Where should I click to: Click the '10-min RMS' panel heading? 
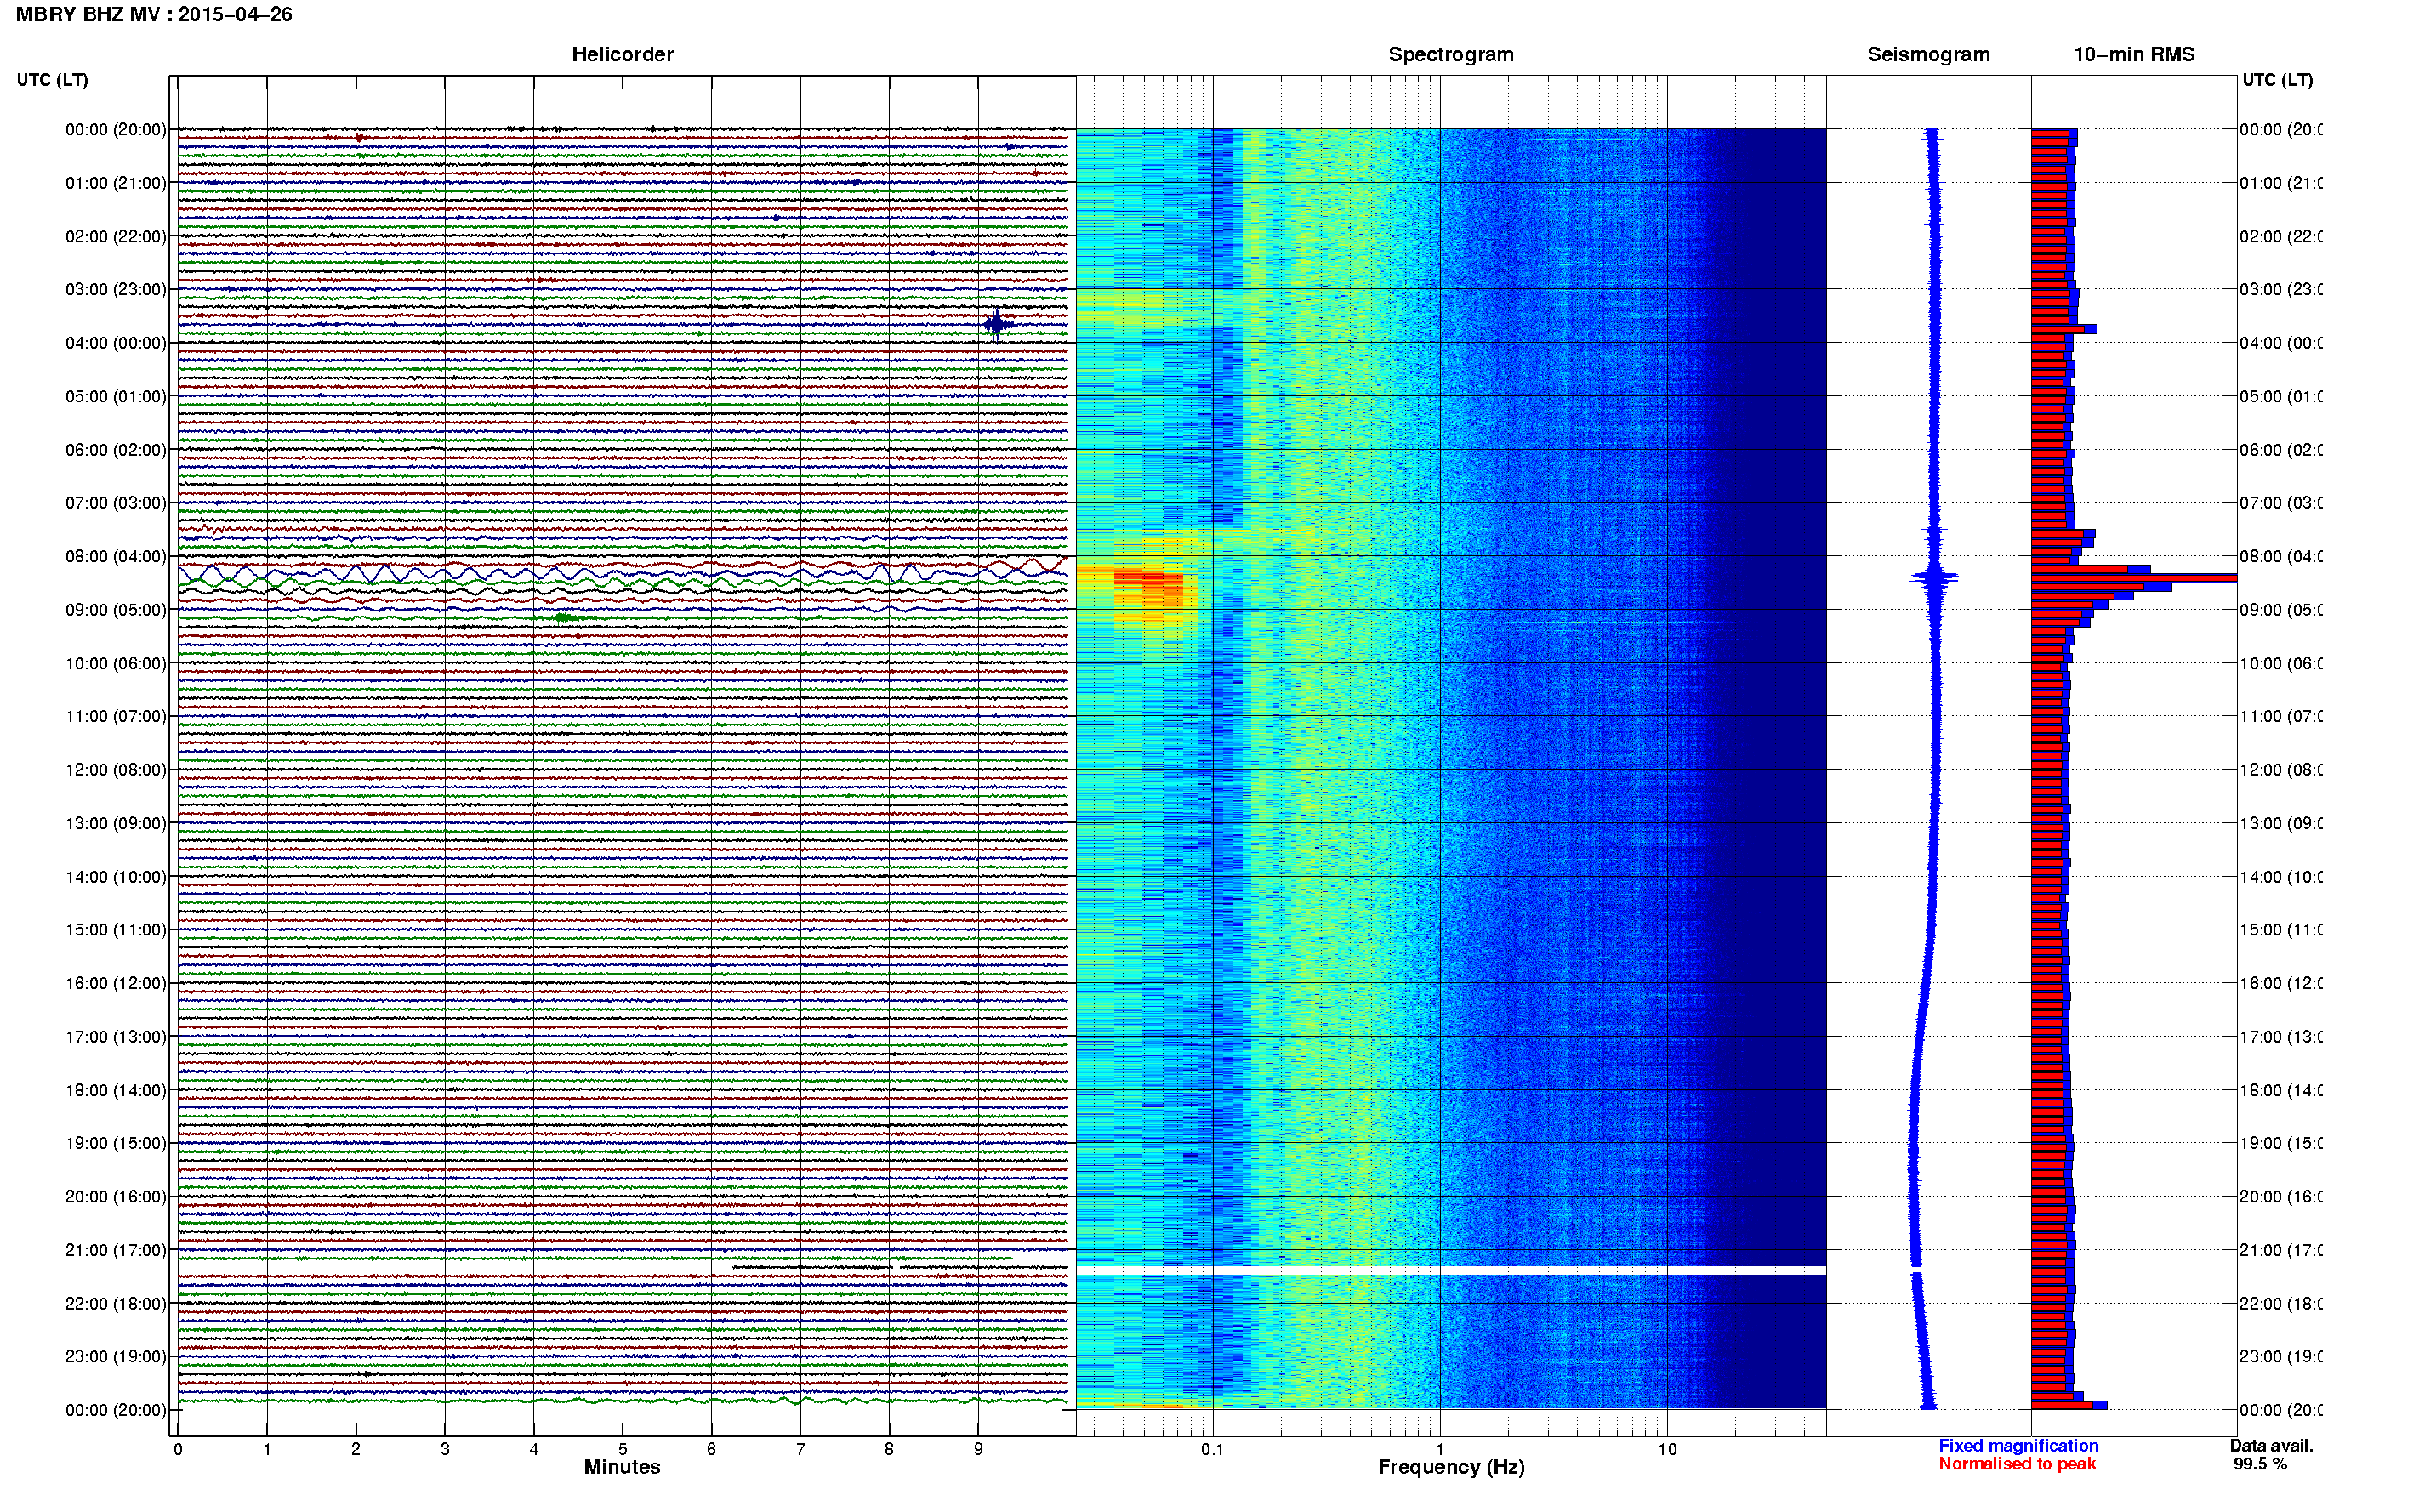click(2134, 54)
